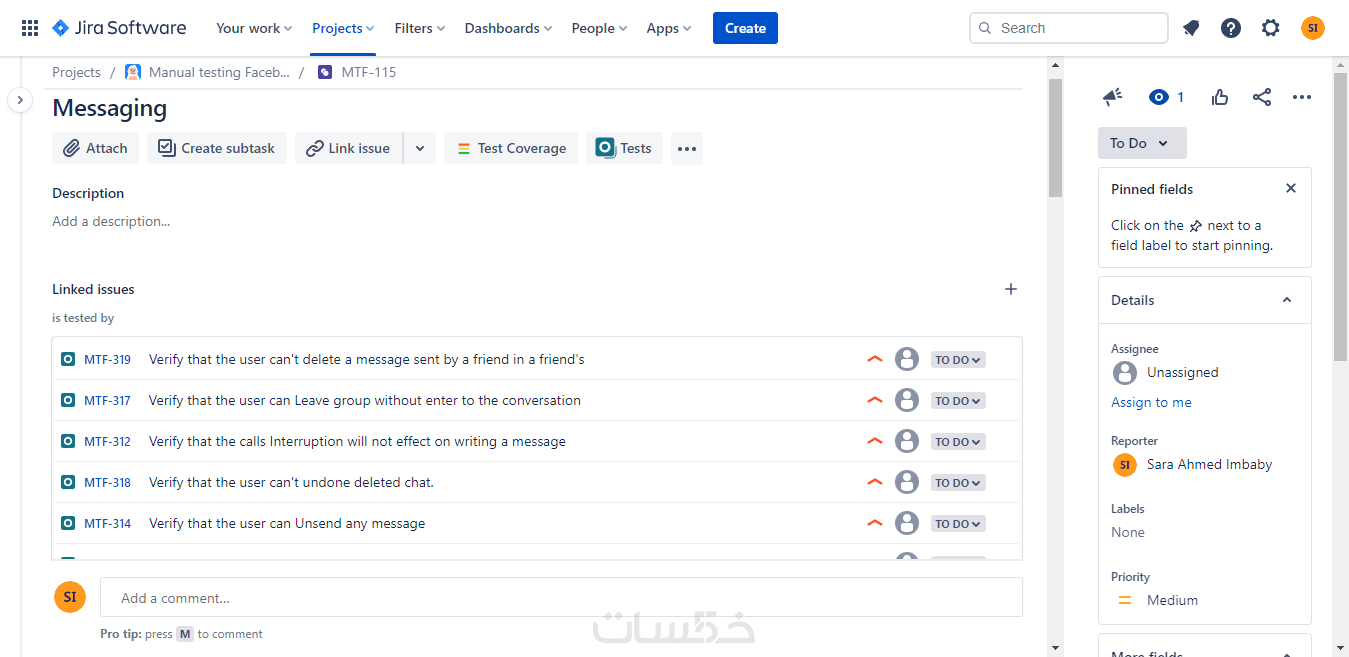1349x657 pixels.
Task: Open the MTF-318 issue link
Action: pyautogui.click(x=107, y=482)
